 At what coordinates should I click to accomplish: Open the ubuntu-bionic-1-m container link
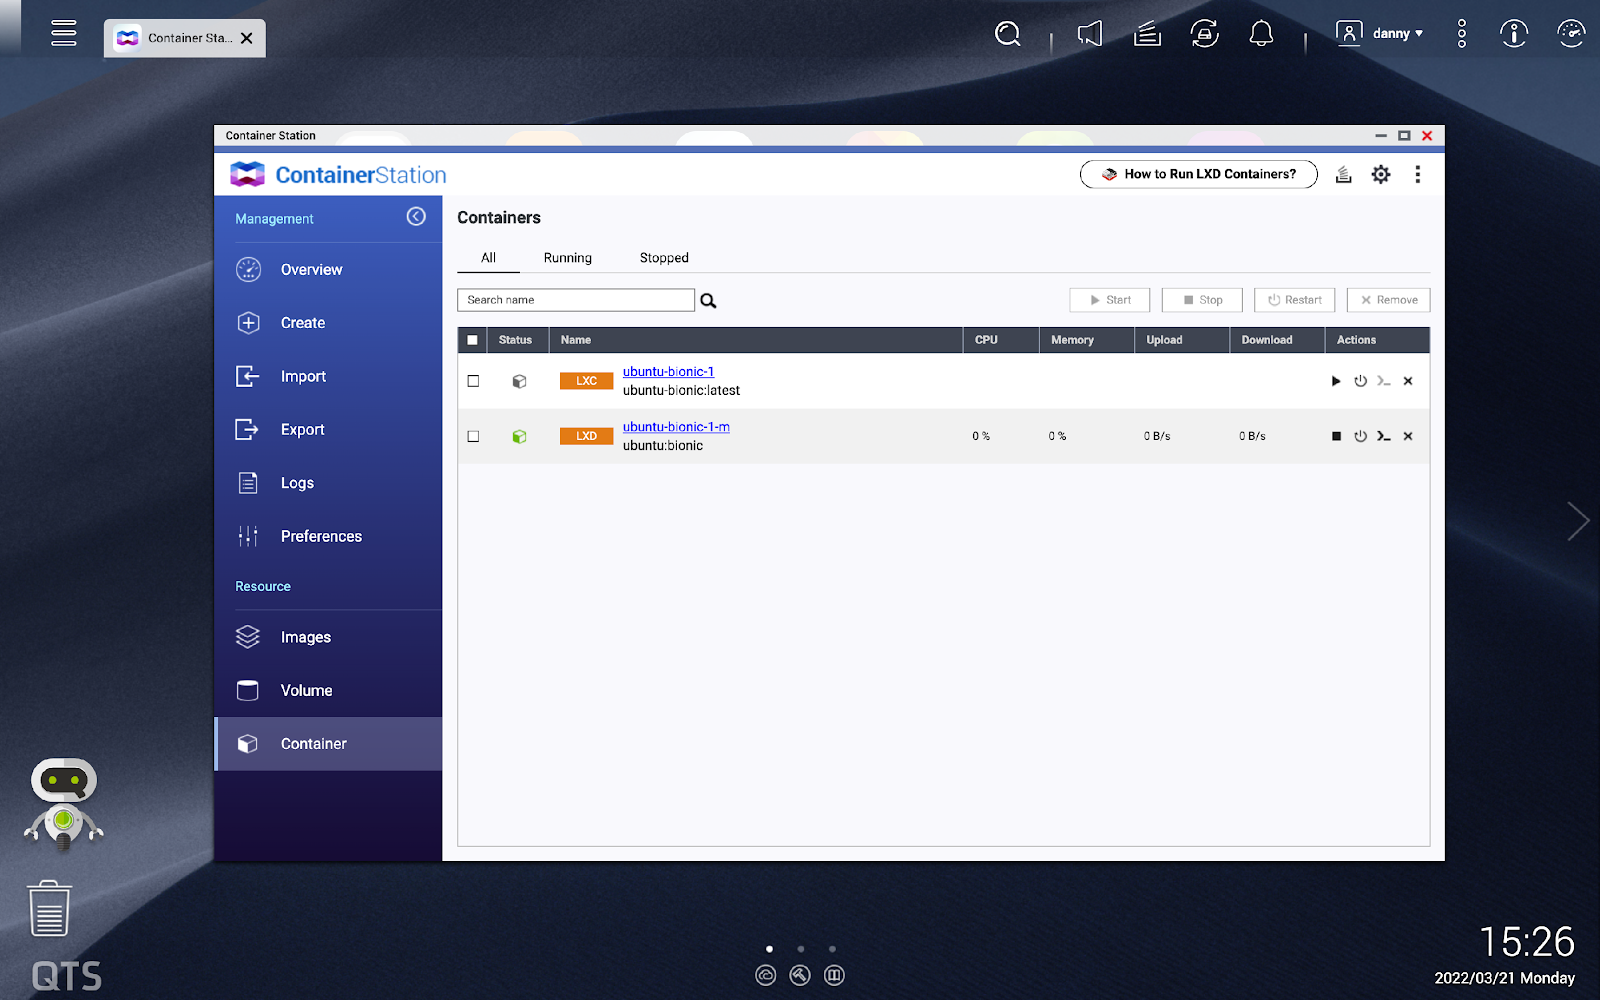click(x=676, y=427)
